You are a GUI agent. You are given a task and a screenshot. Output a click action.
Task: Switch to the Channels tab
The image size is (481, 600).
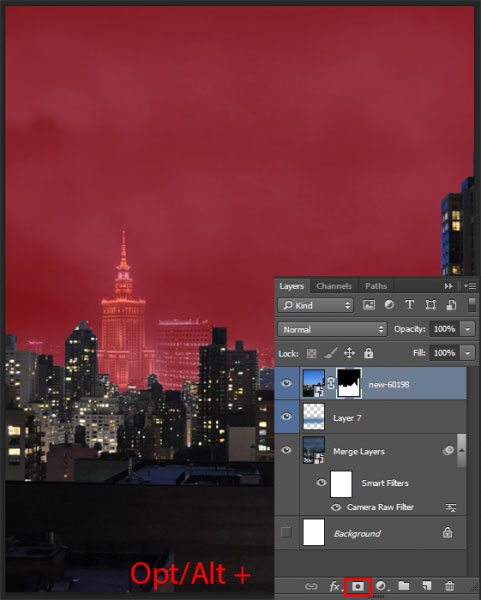pos(334,286)
